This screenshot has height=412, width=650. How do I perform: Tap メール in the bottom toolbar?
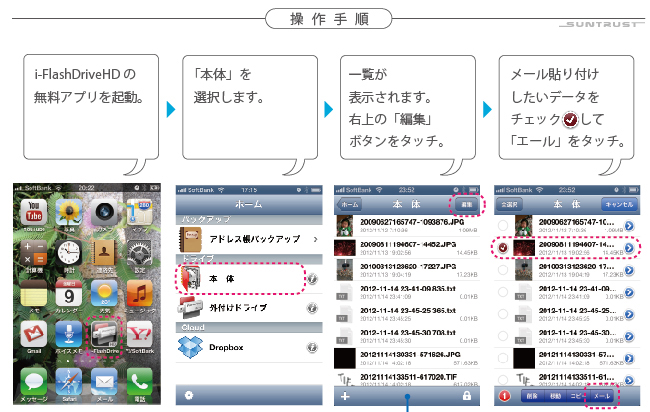(601, 396)
